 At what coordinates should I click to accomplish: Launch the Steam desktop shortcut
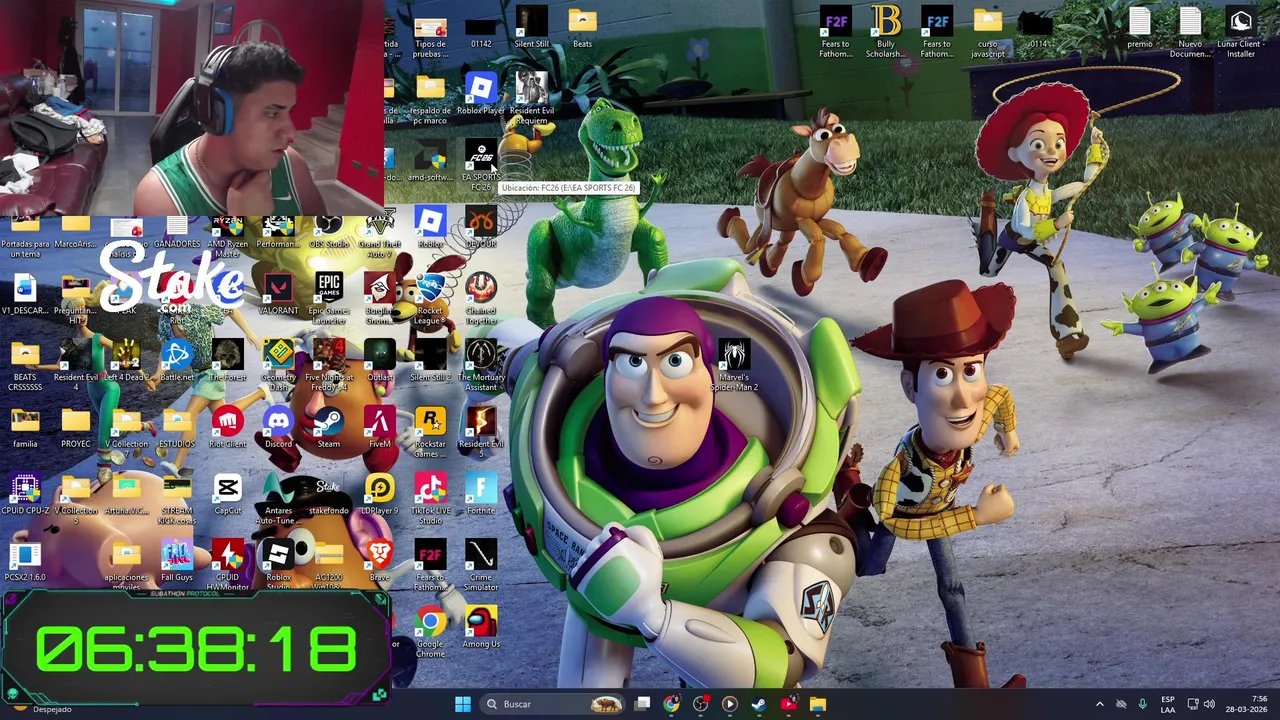point(329,428)
